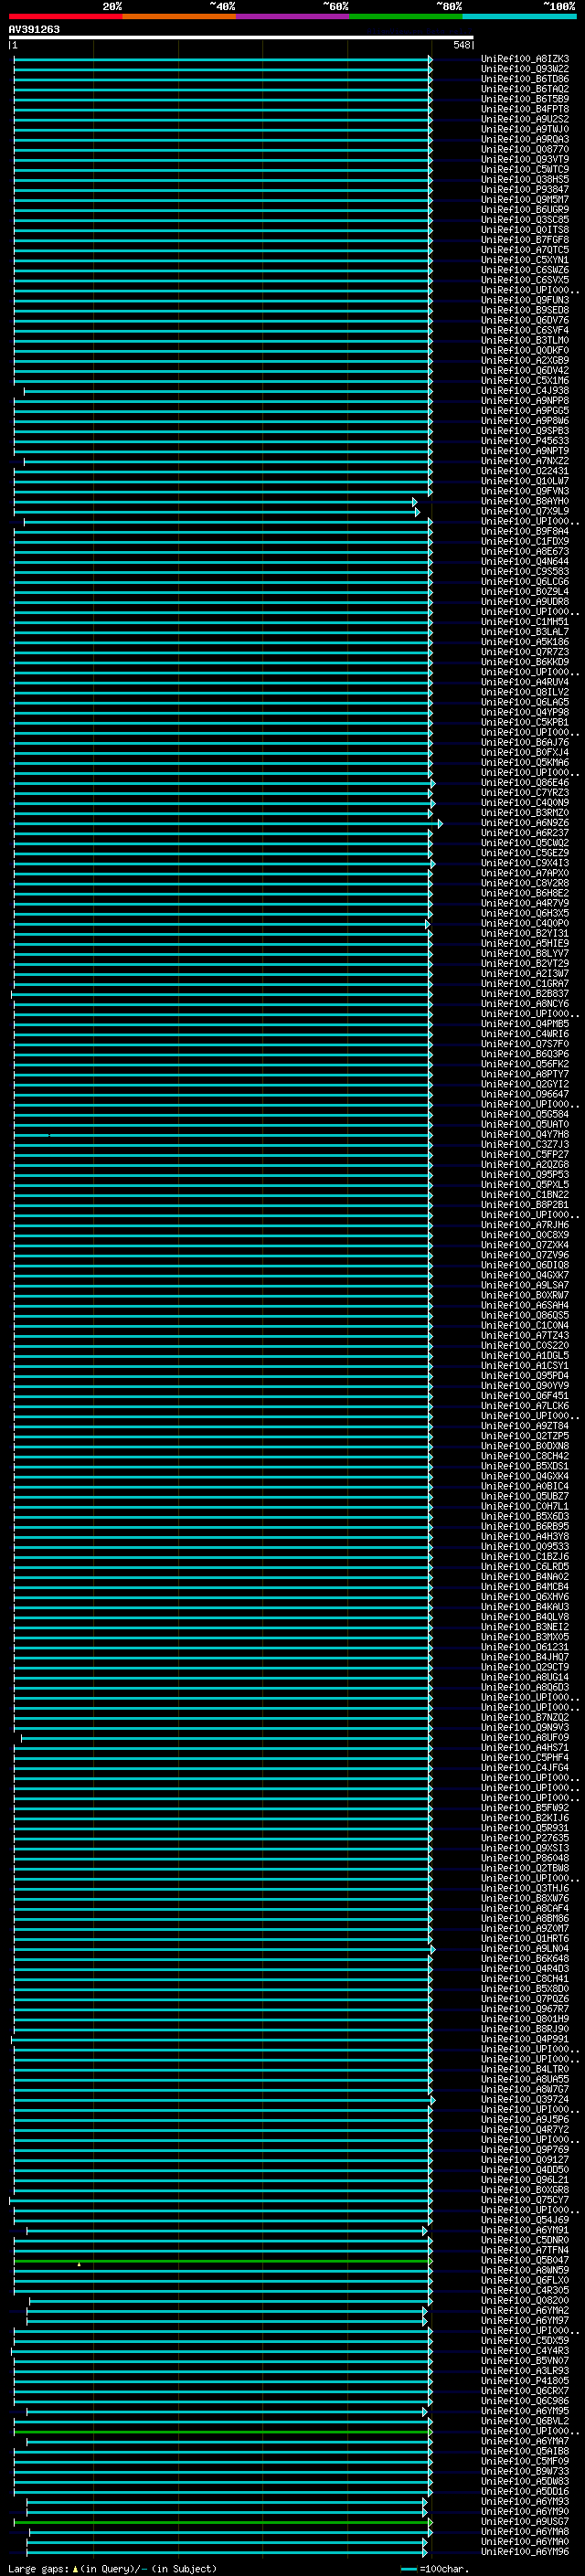The image size is (585, 2576).
Task: Select hit label UniRef100_O39724
Action: click(525, 2100)
